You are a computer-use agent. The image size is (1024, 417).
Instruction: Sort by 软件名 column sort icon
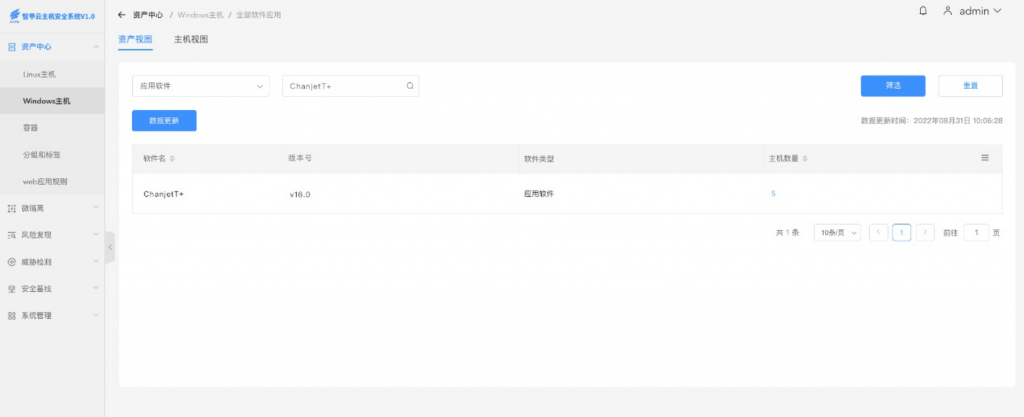pos(172,159)
